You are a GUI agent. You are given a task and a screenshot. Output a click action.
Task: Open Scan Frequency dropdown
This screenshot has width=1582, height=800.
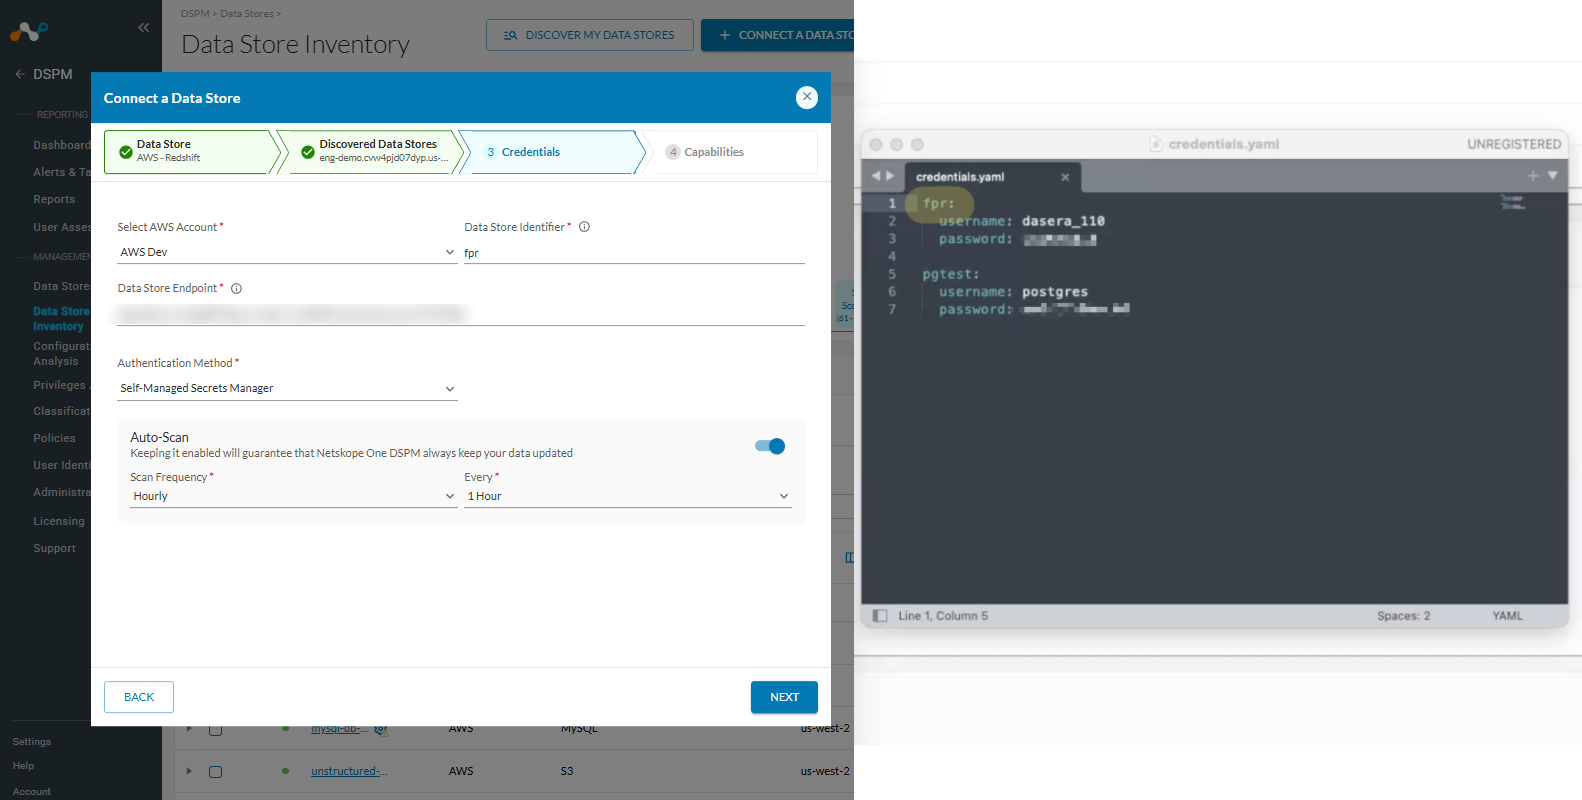point(294,496)
